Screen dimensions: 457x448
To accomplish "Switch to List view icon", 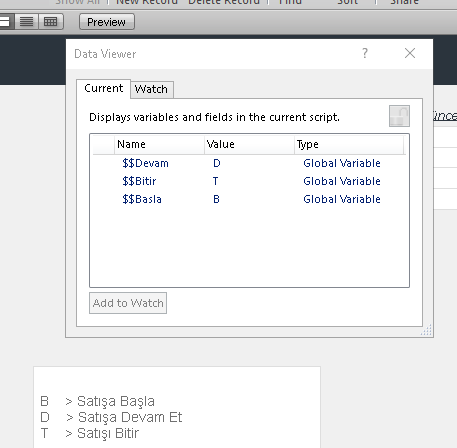I will (27, 22).
